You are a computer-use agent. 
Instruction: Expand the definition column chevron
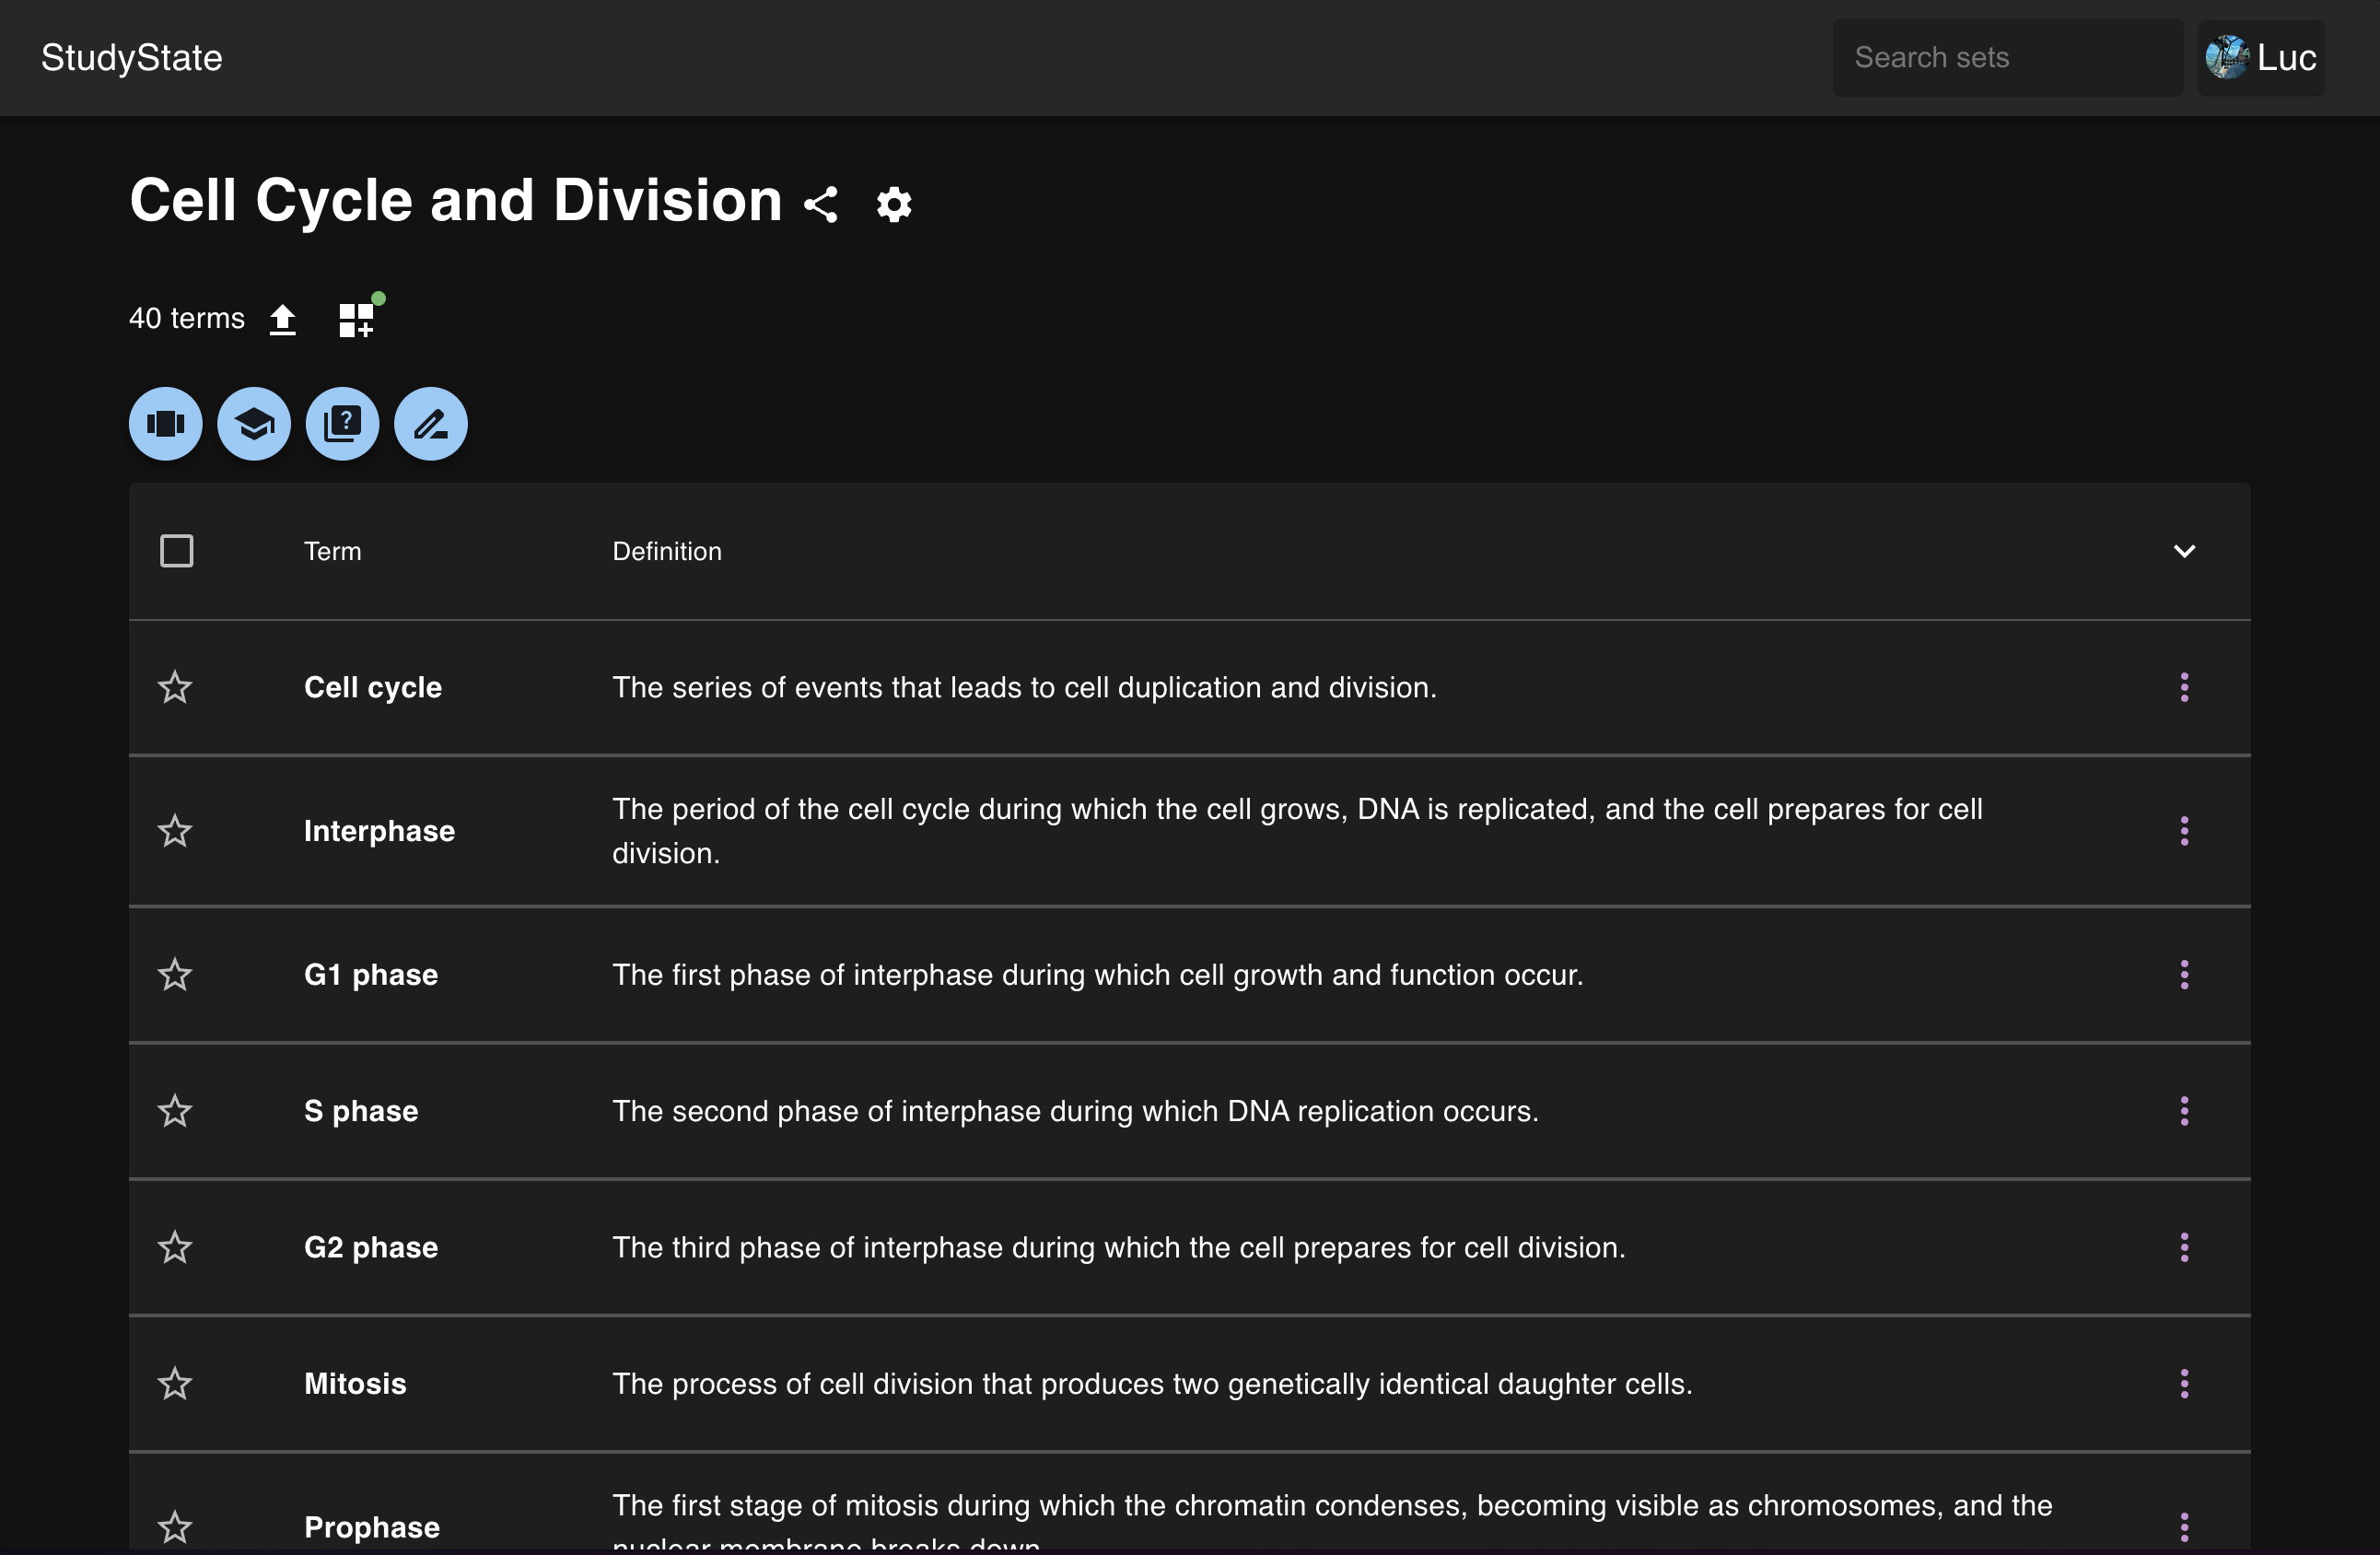pos(2184,551)
